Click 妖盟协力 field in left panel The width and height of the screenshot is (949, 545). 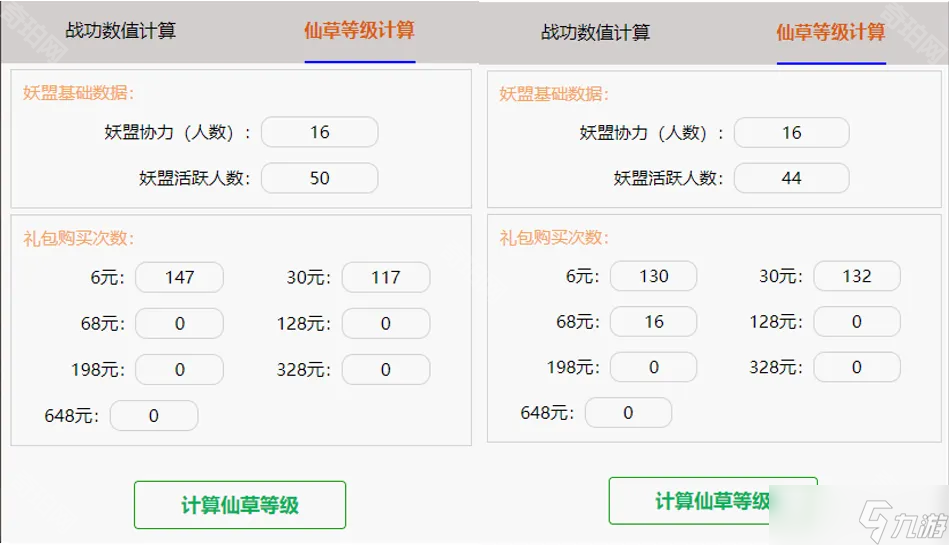click(320, 132)
